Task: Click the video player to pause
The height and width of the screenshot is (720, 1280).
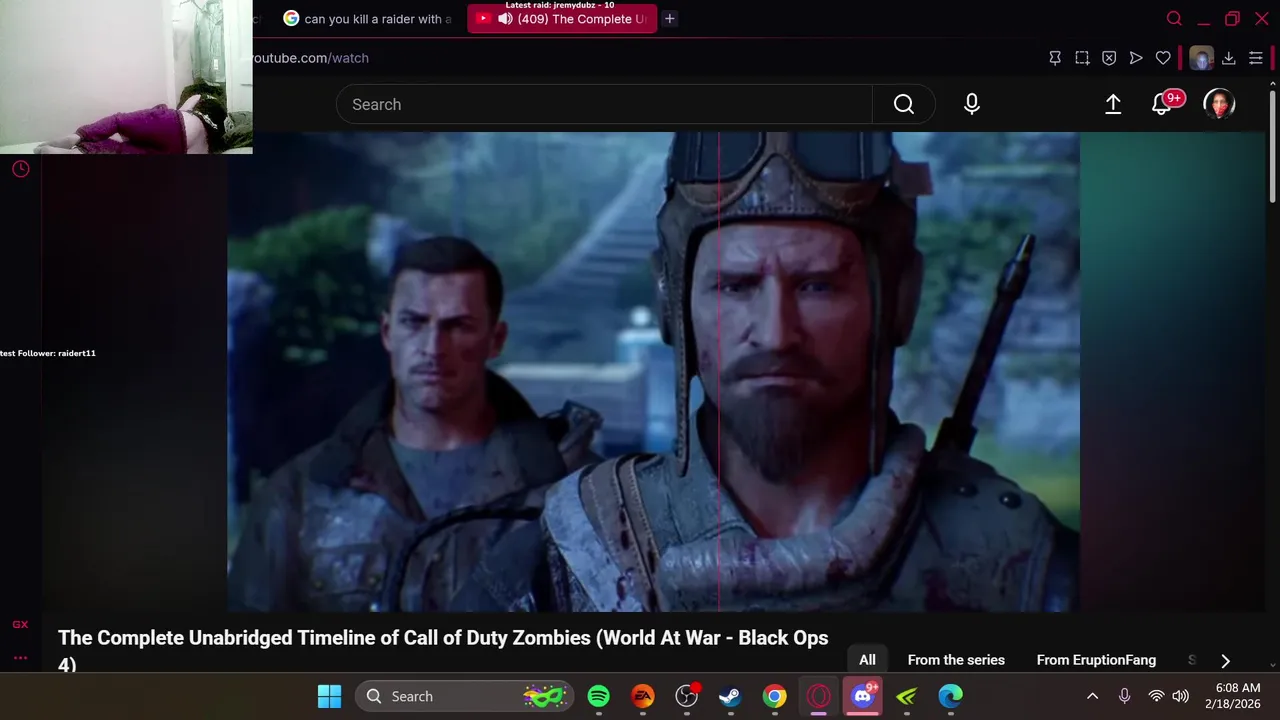Action: pyautogui.click(x=654, y=372)
